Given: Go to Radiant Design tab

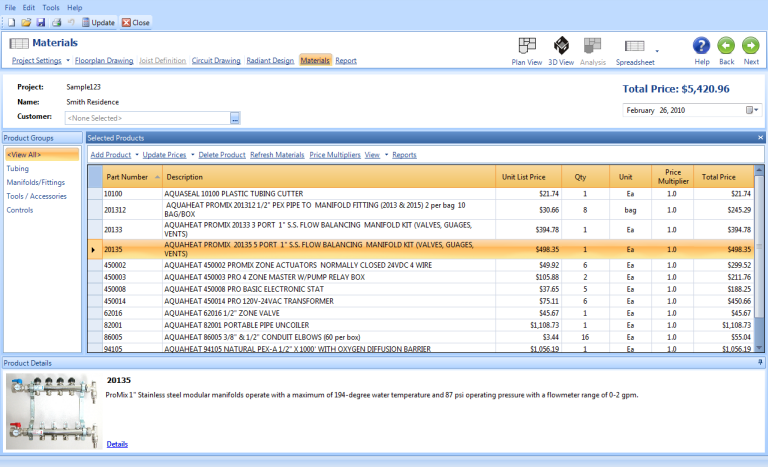Looking at the screenshot, I should tap(270, 60).
